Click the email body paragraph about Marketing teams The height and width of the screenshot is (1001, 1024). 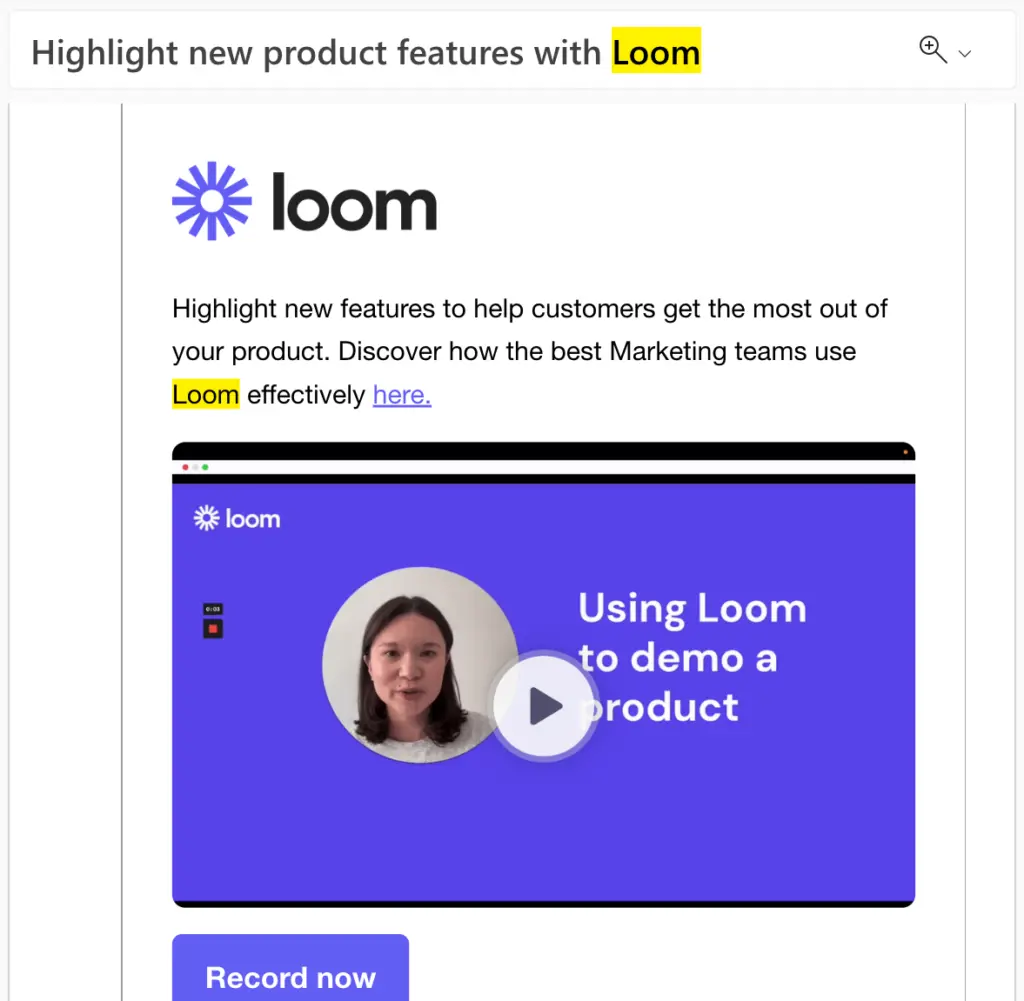(528, 351)
